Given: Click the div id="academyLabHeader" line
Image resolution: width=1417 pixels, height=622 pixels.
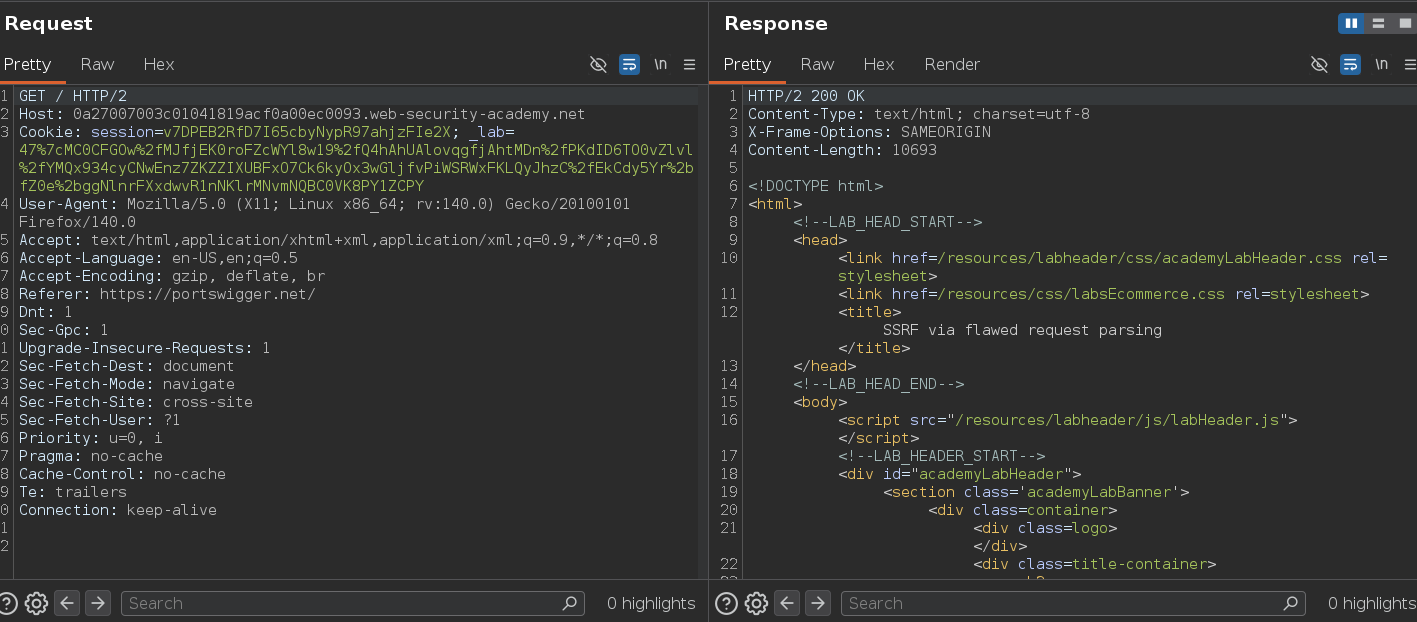Looking at the screenshot, I should [959, 474].
